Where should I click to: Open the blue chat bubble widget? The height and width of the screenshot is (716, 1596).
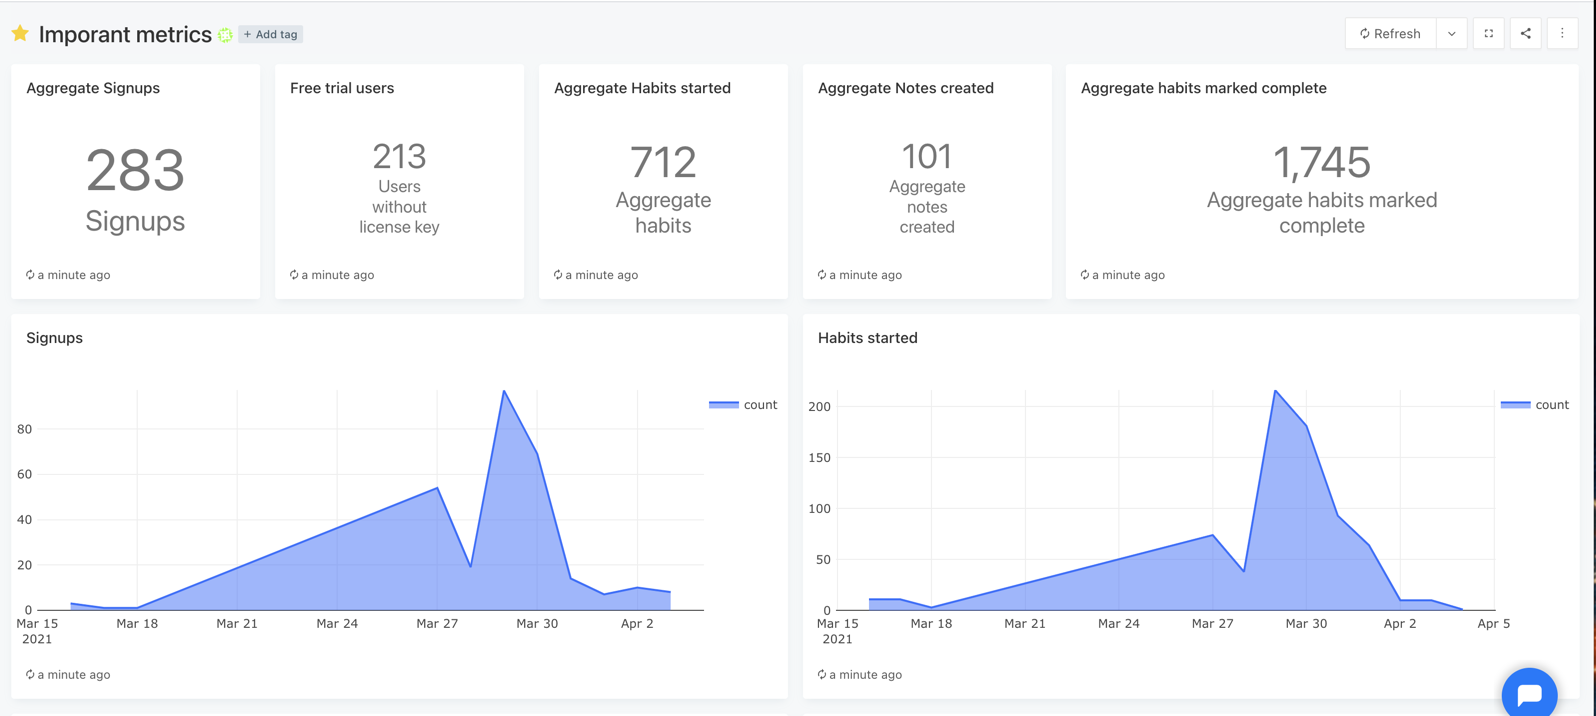coord(1529,694)
